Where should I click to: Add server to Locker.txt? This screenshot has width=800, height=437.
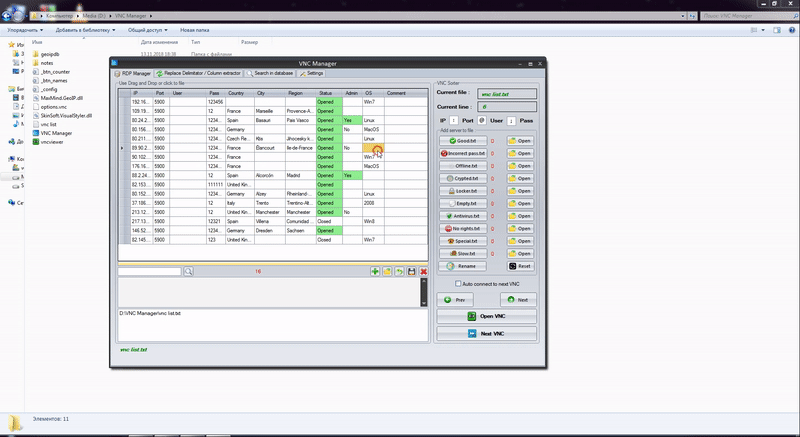463,191
